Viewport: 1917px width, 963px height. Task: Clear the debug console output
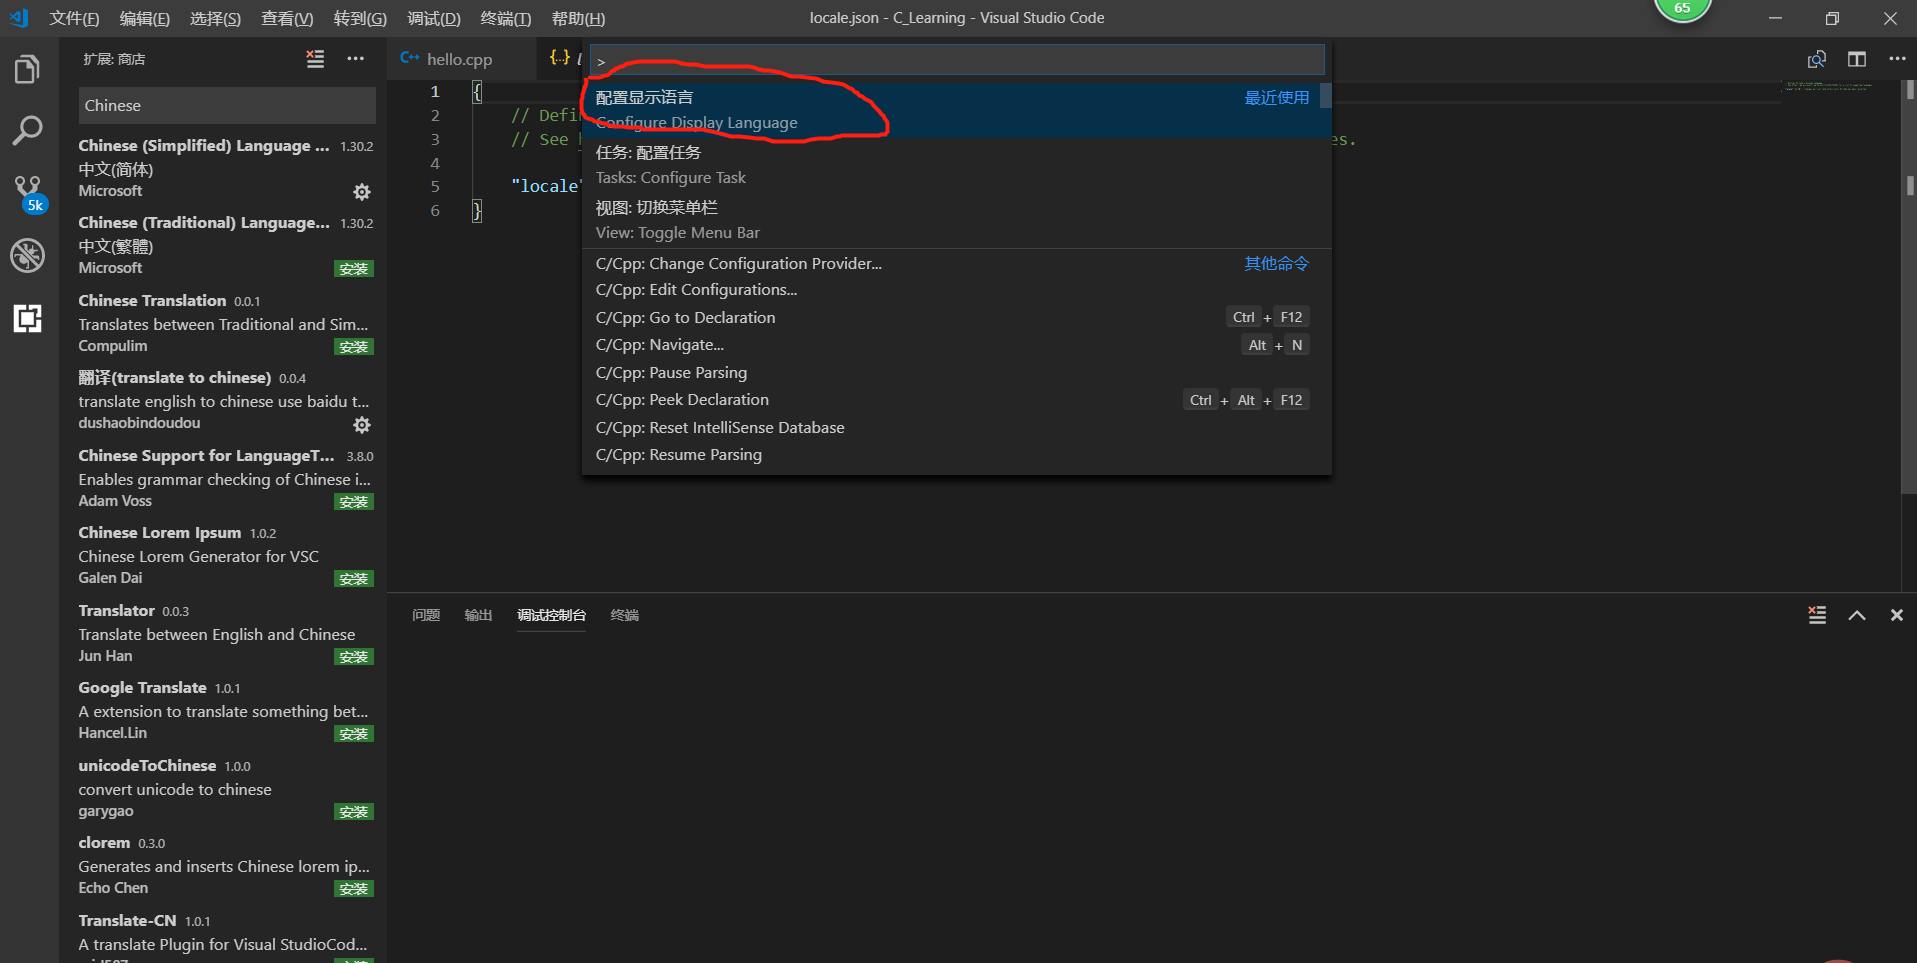pos(1817,615)
